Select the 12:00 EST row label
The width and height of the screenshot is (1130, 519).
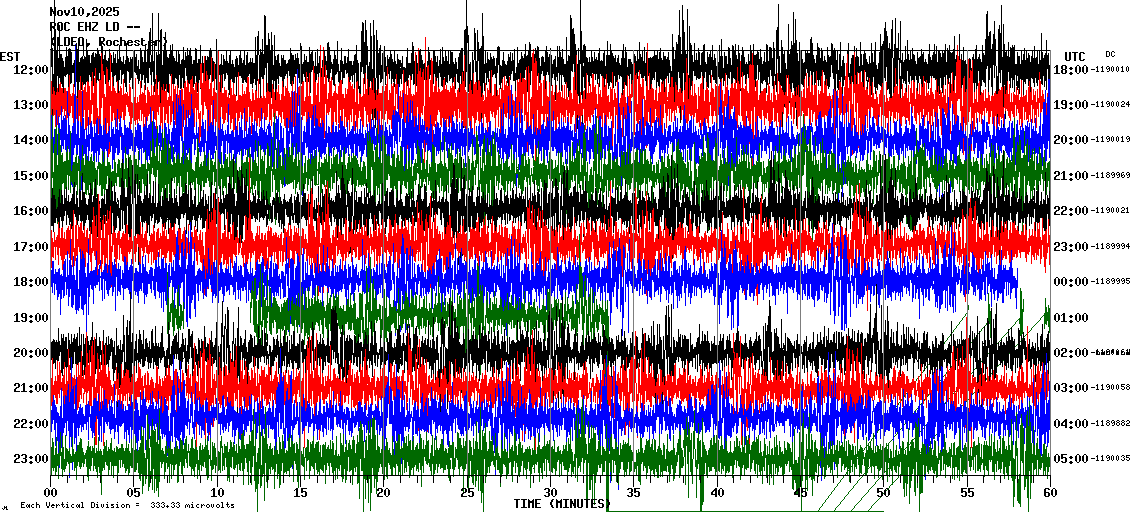coord(32,69)
